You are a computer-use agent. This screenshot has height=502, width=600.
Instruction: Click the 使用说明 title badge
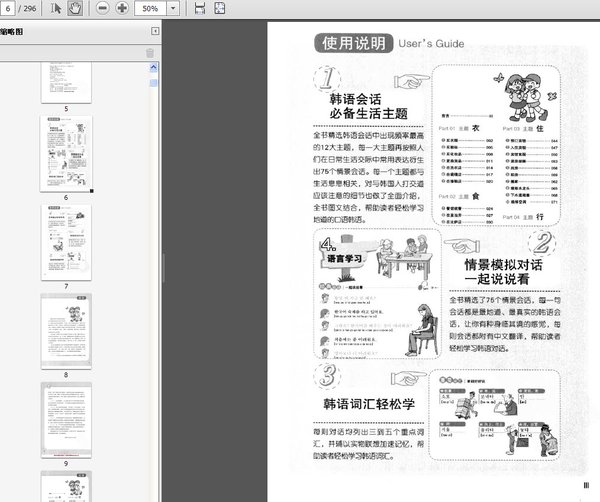click(x=354, y=43)
